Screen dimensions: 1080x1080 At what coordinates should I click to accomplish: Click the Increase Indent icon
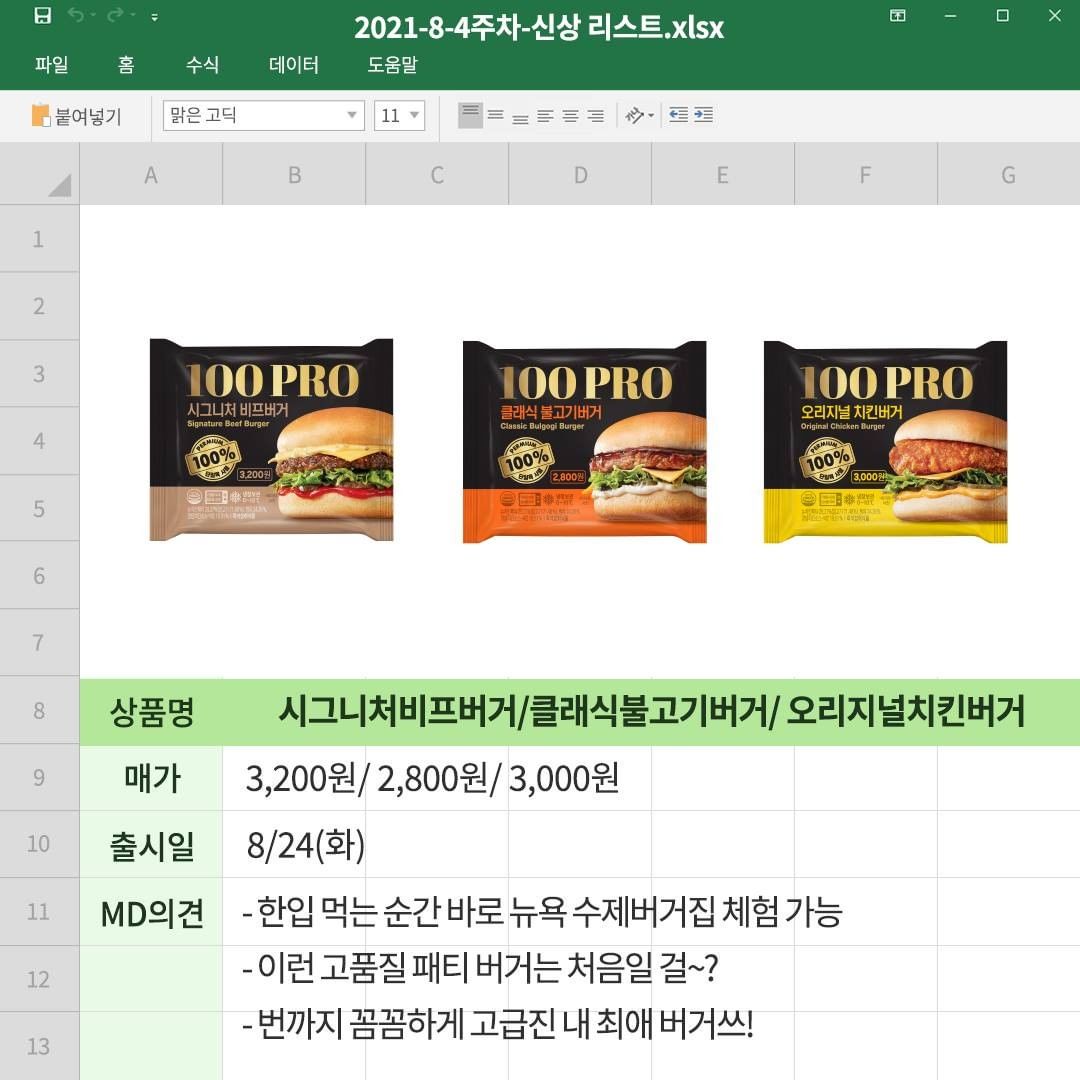703,115
